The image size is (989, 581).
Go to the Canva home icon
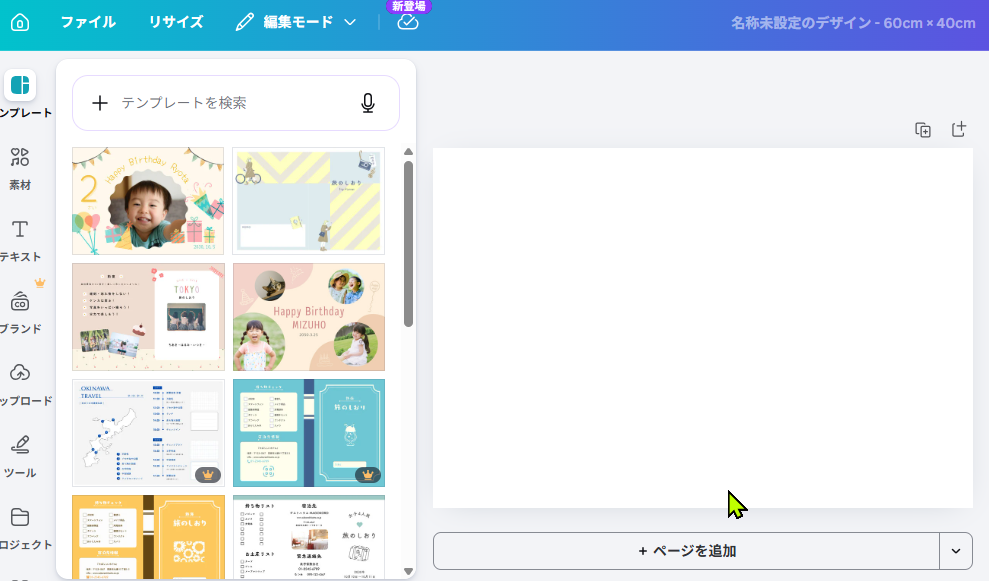click(x=20, y=23)
